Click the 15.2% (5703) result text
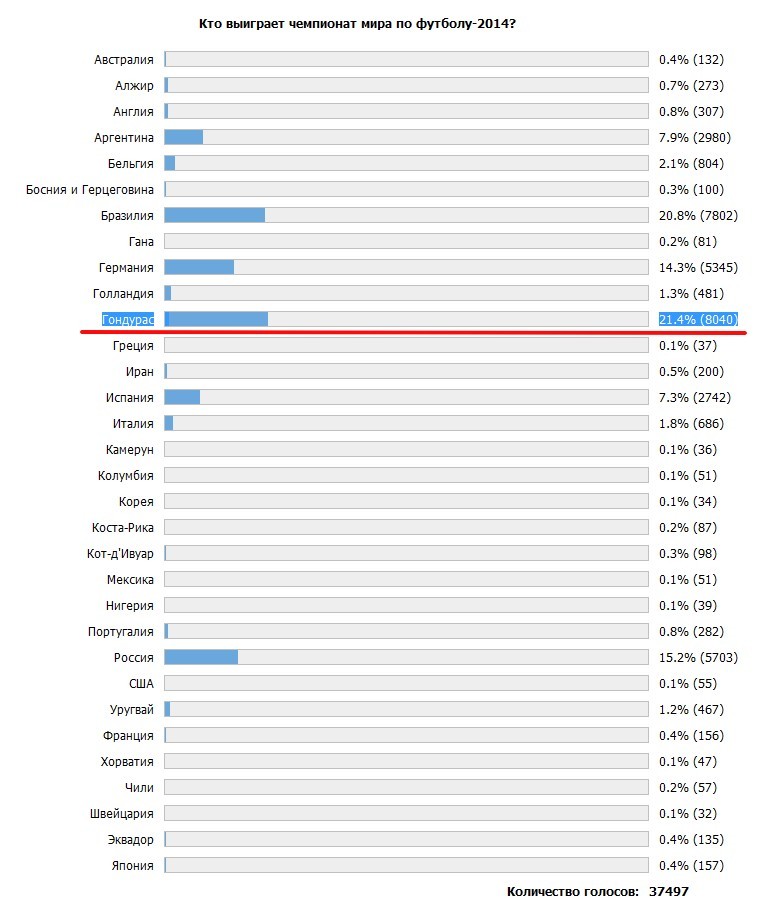Image resolution: width=759 pixels, height=903 pixels. click(698, 657)
